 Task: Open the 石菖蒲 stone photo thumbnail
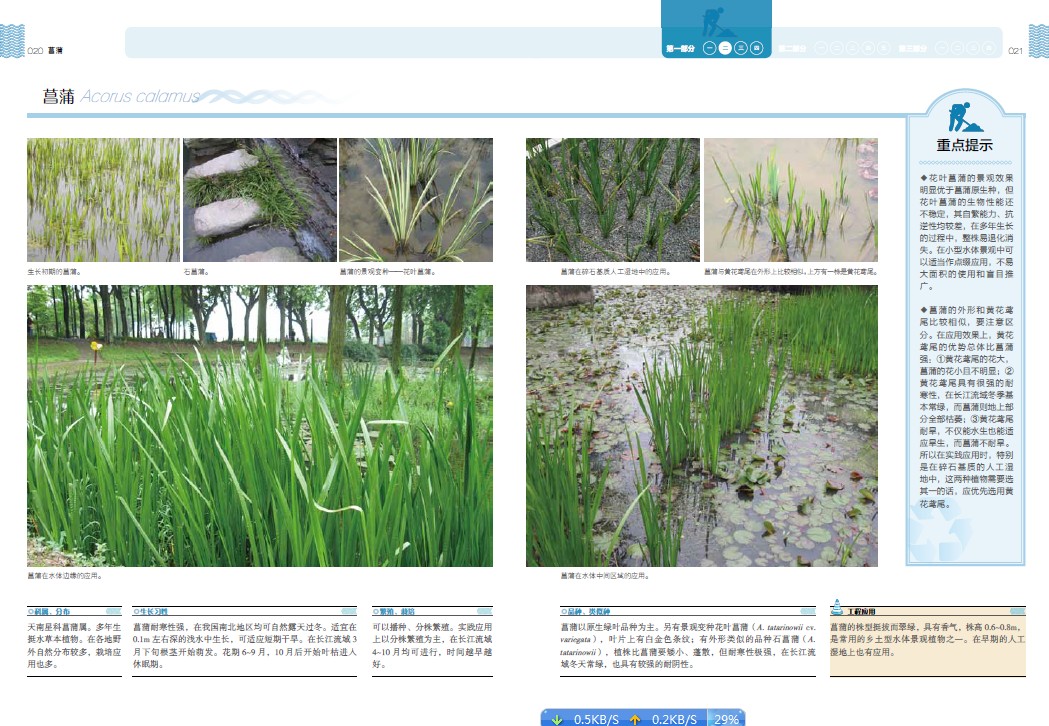259,200
